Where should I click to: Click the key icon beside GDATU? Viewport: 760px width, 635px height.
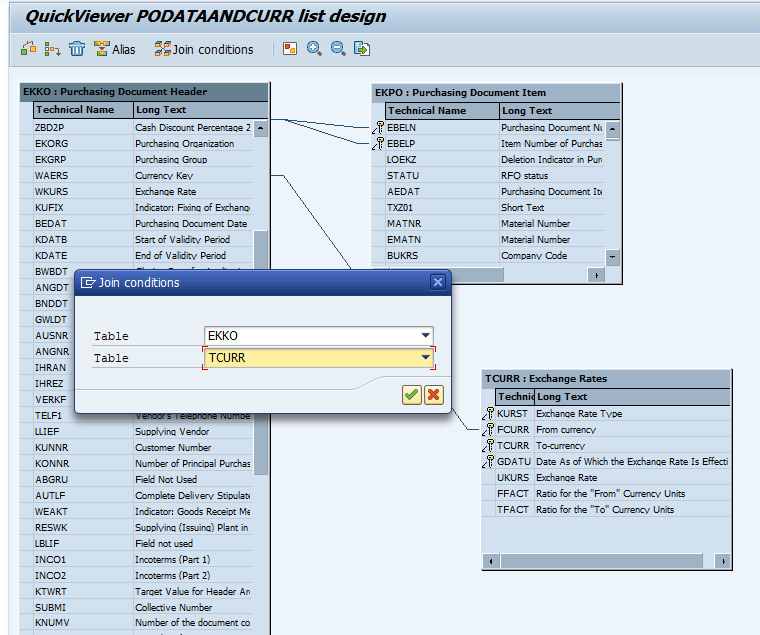pyautogui.click(x=489, y=461)
